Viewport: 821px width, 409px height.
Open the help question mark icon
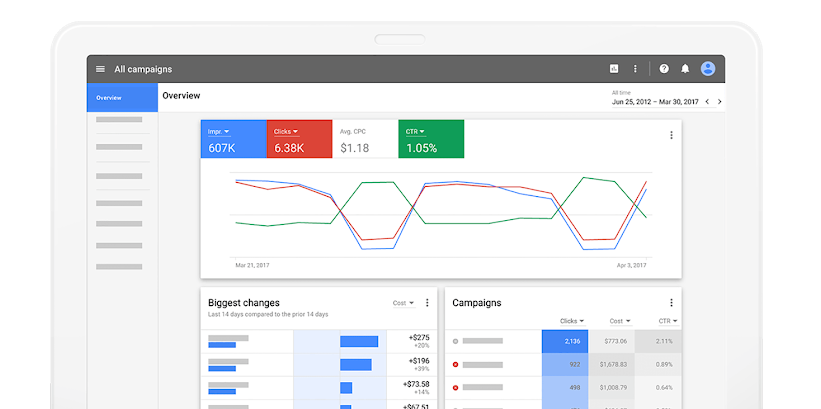(x=664, y=69)
